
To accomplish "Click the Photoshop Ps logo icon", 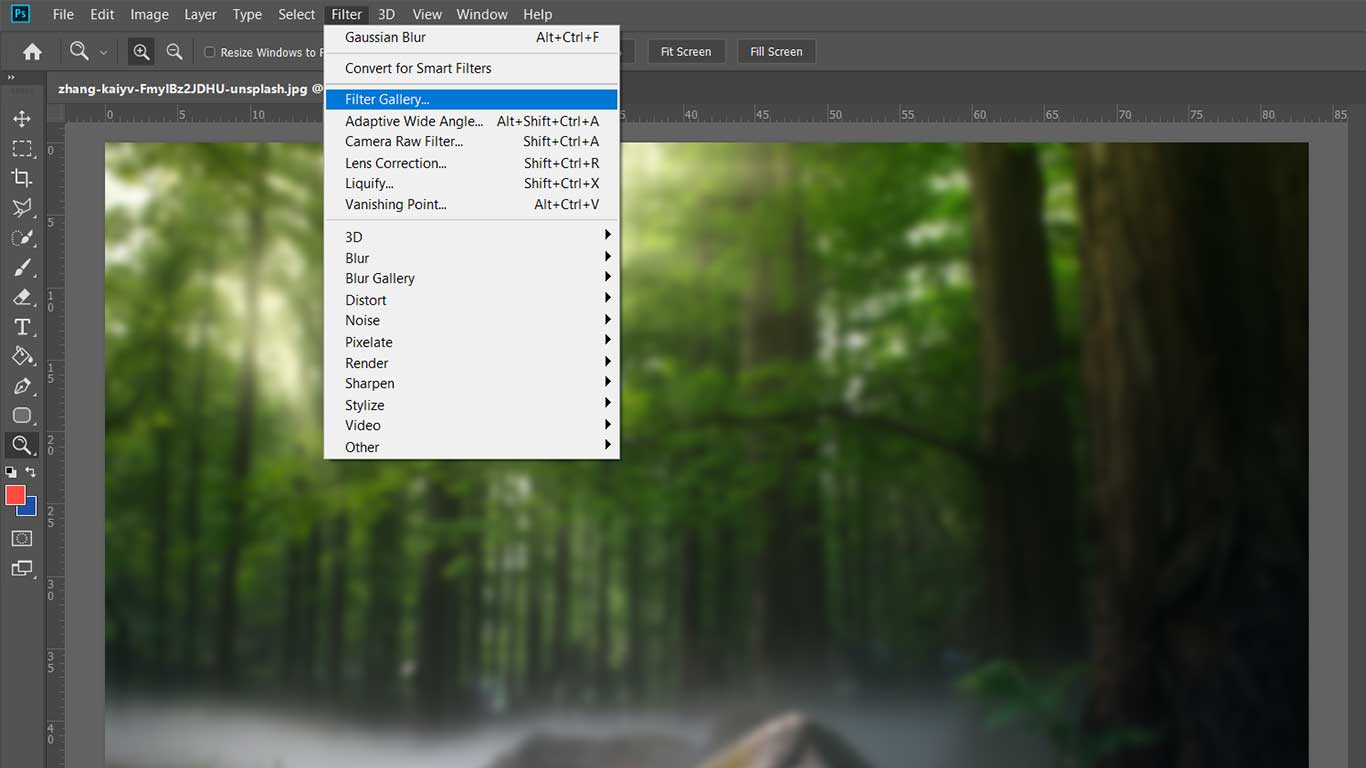I will (20, 14).
